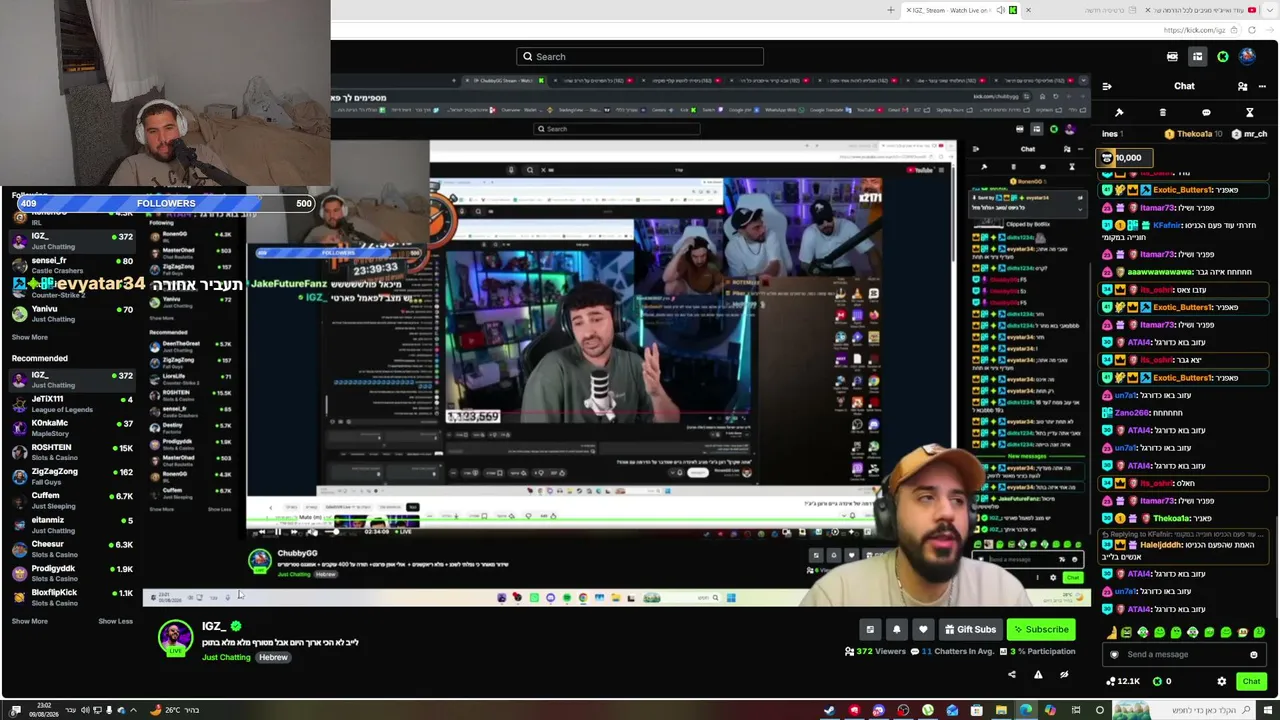Open JeTIX111 channel in Recommended sidebar
The height and width of the screenshot is (720, 1280).
coord(71,404)
